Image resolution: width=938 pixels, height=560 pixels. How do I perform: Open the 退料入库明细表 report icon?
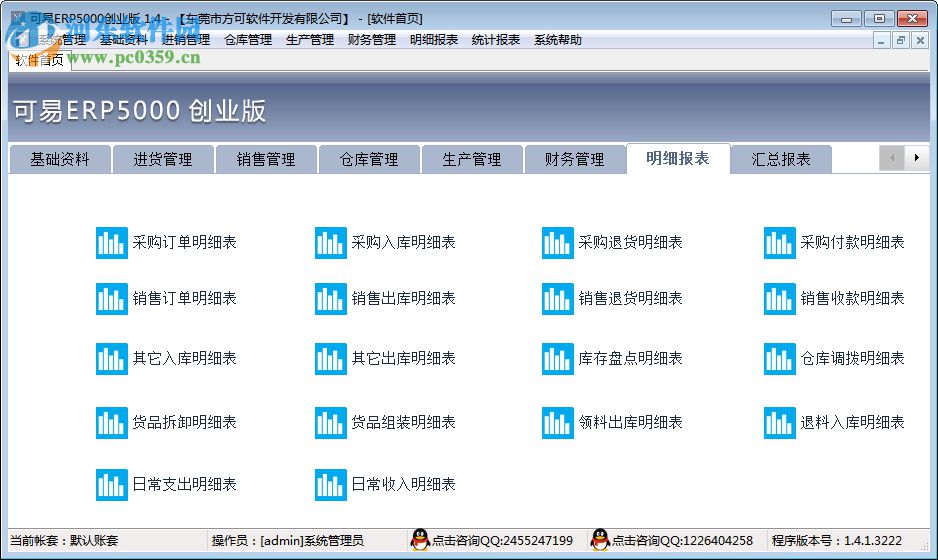[x=779, y=422]
